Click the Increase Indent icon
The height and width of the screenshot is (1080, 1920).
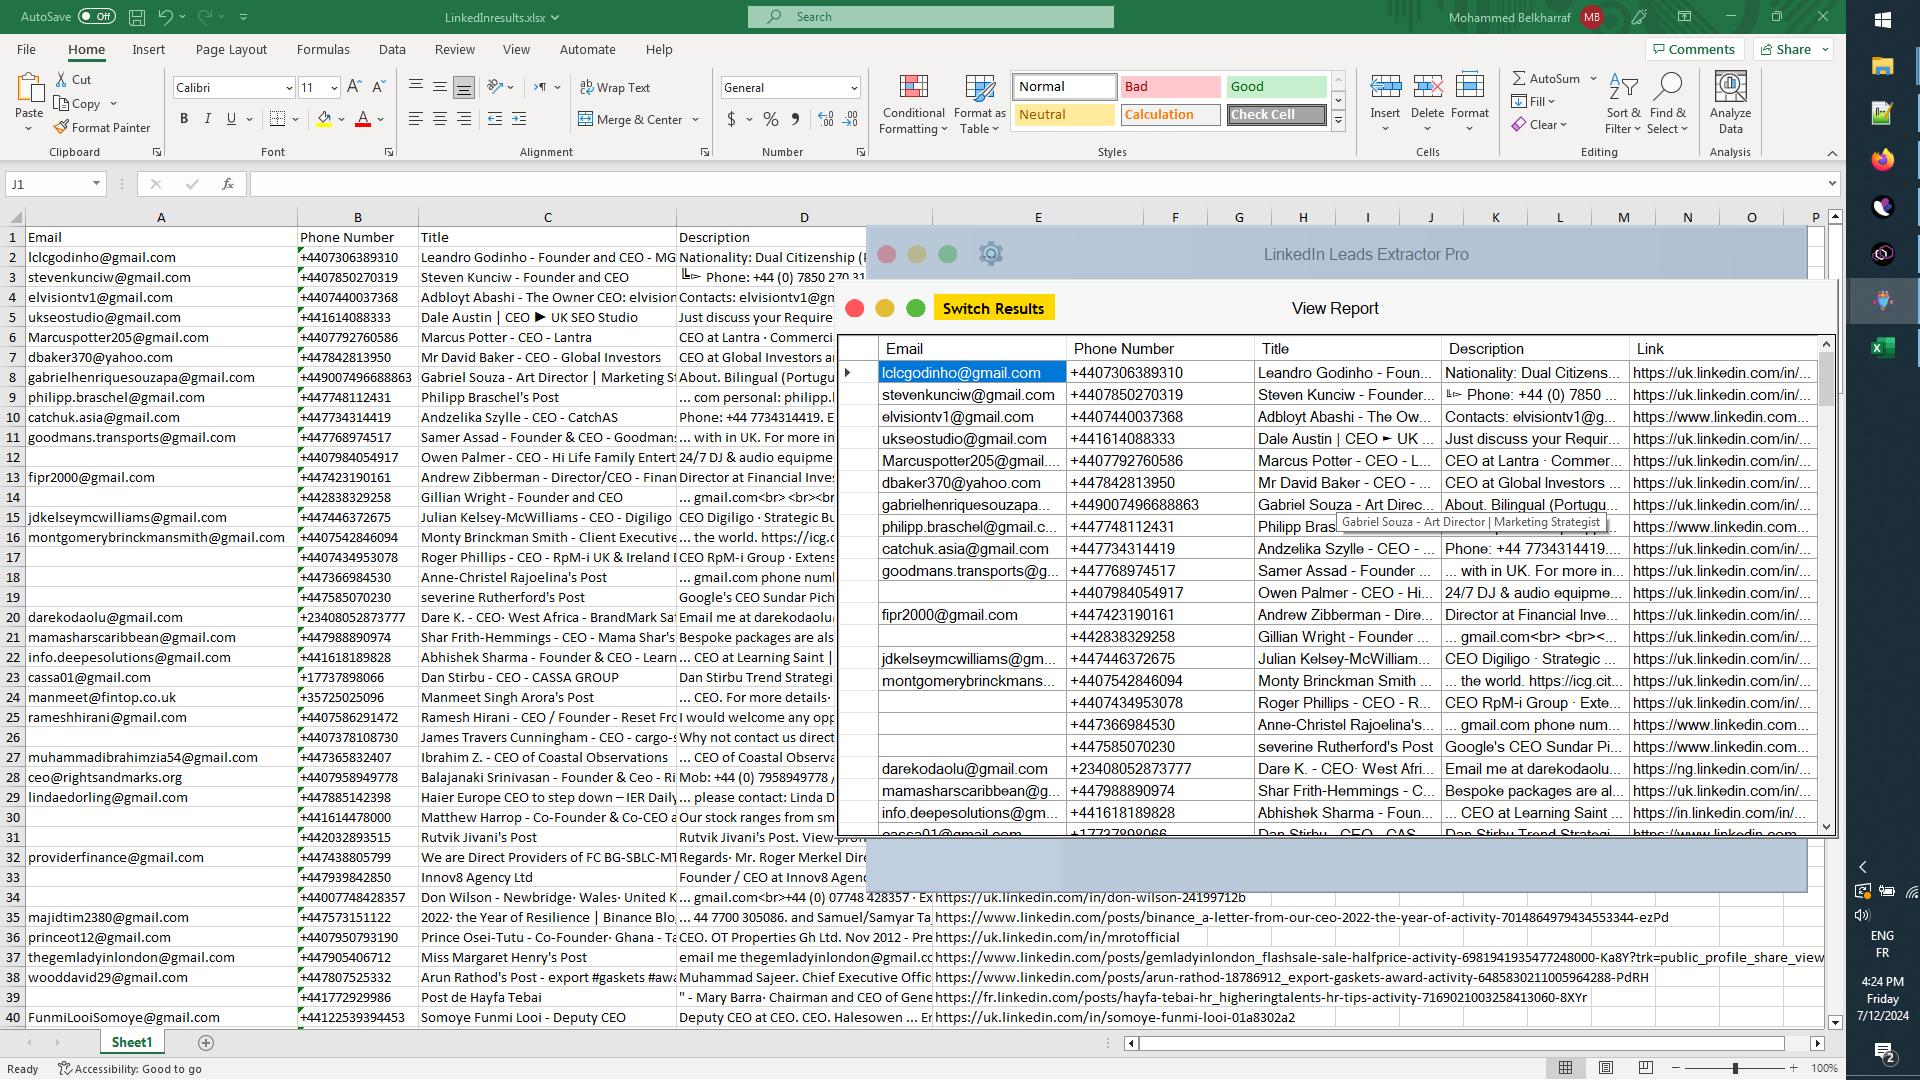(x=519, y=119)
